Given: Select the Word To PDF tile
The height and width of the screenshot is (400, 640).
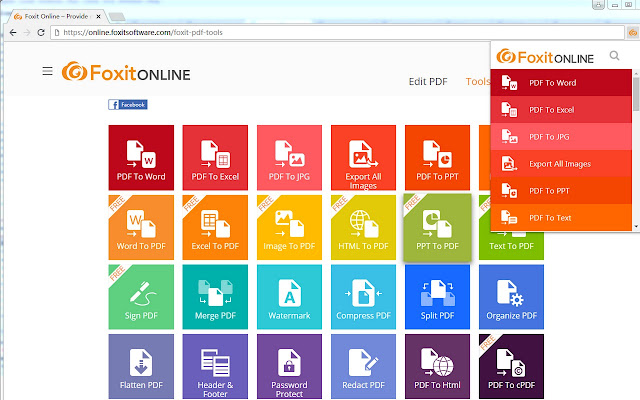Looking at the screenshot, I should [x=141, y=227].
